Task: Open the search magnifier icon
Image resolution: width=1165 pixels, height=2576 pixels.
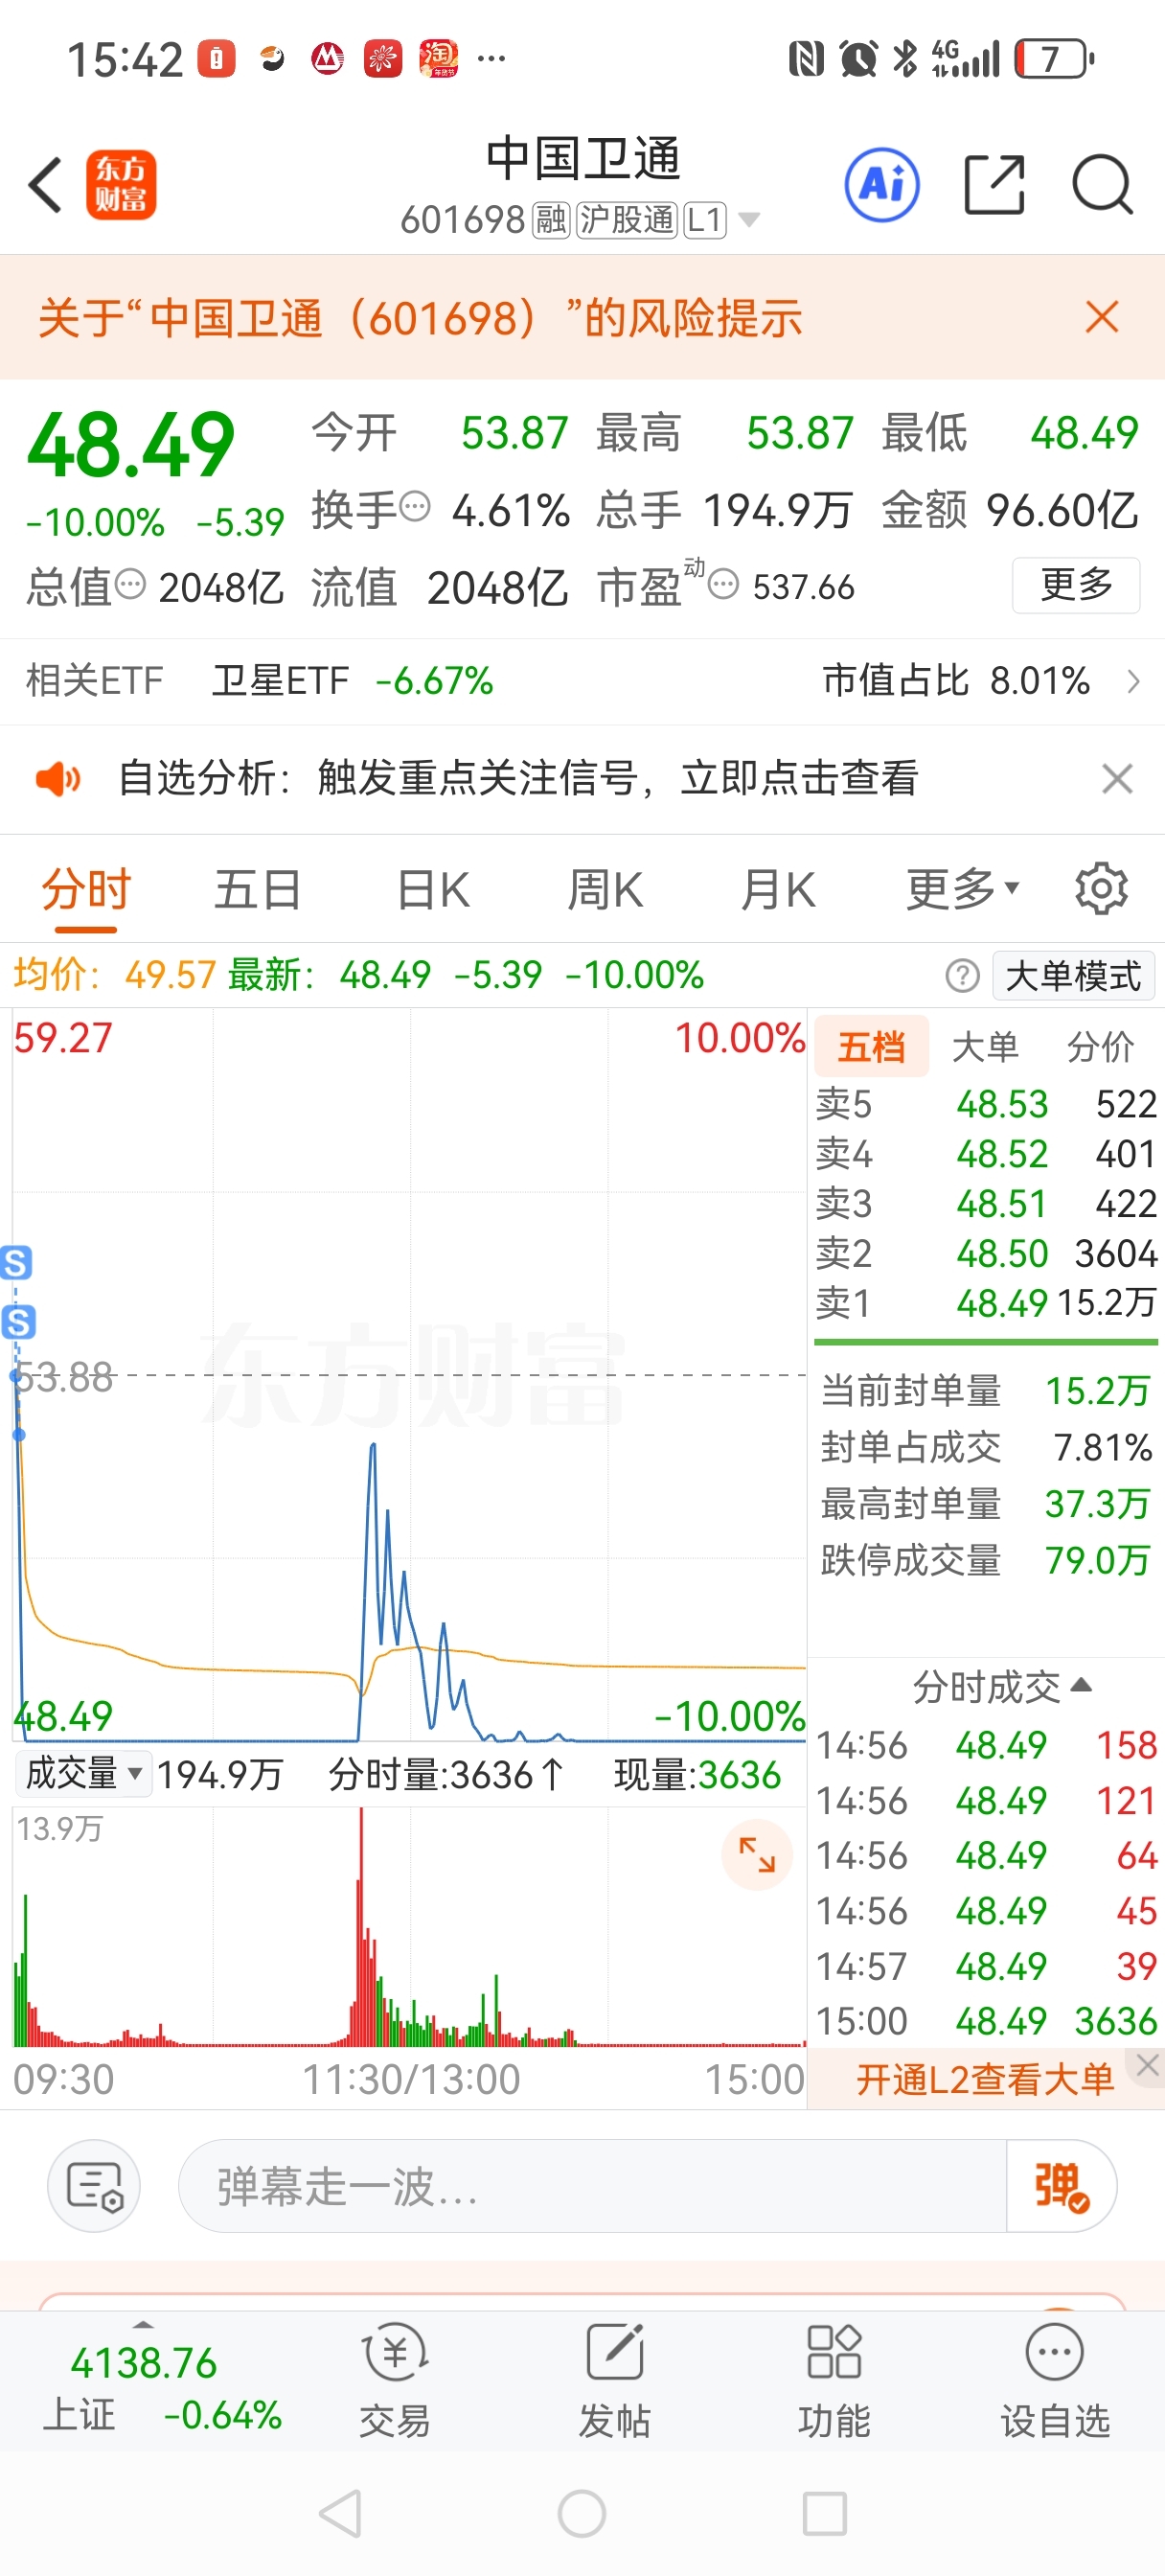Action: click(x=1102, y=185)
